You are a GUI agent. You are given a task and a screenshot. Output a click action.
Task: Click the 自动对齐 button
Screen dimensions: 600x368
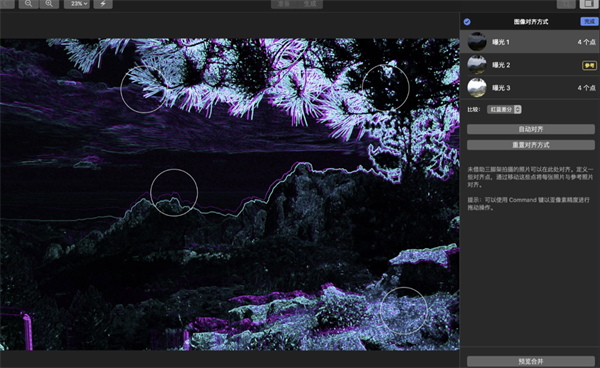click(x=531, y=129)
